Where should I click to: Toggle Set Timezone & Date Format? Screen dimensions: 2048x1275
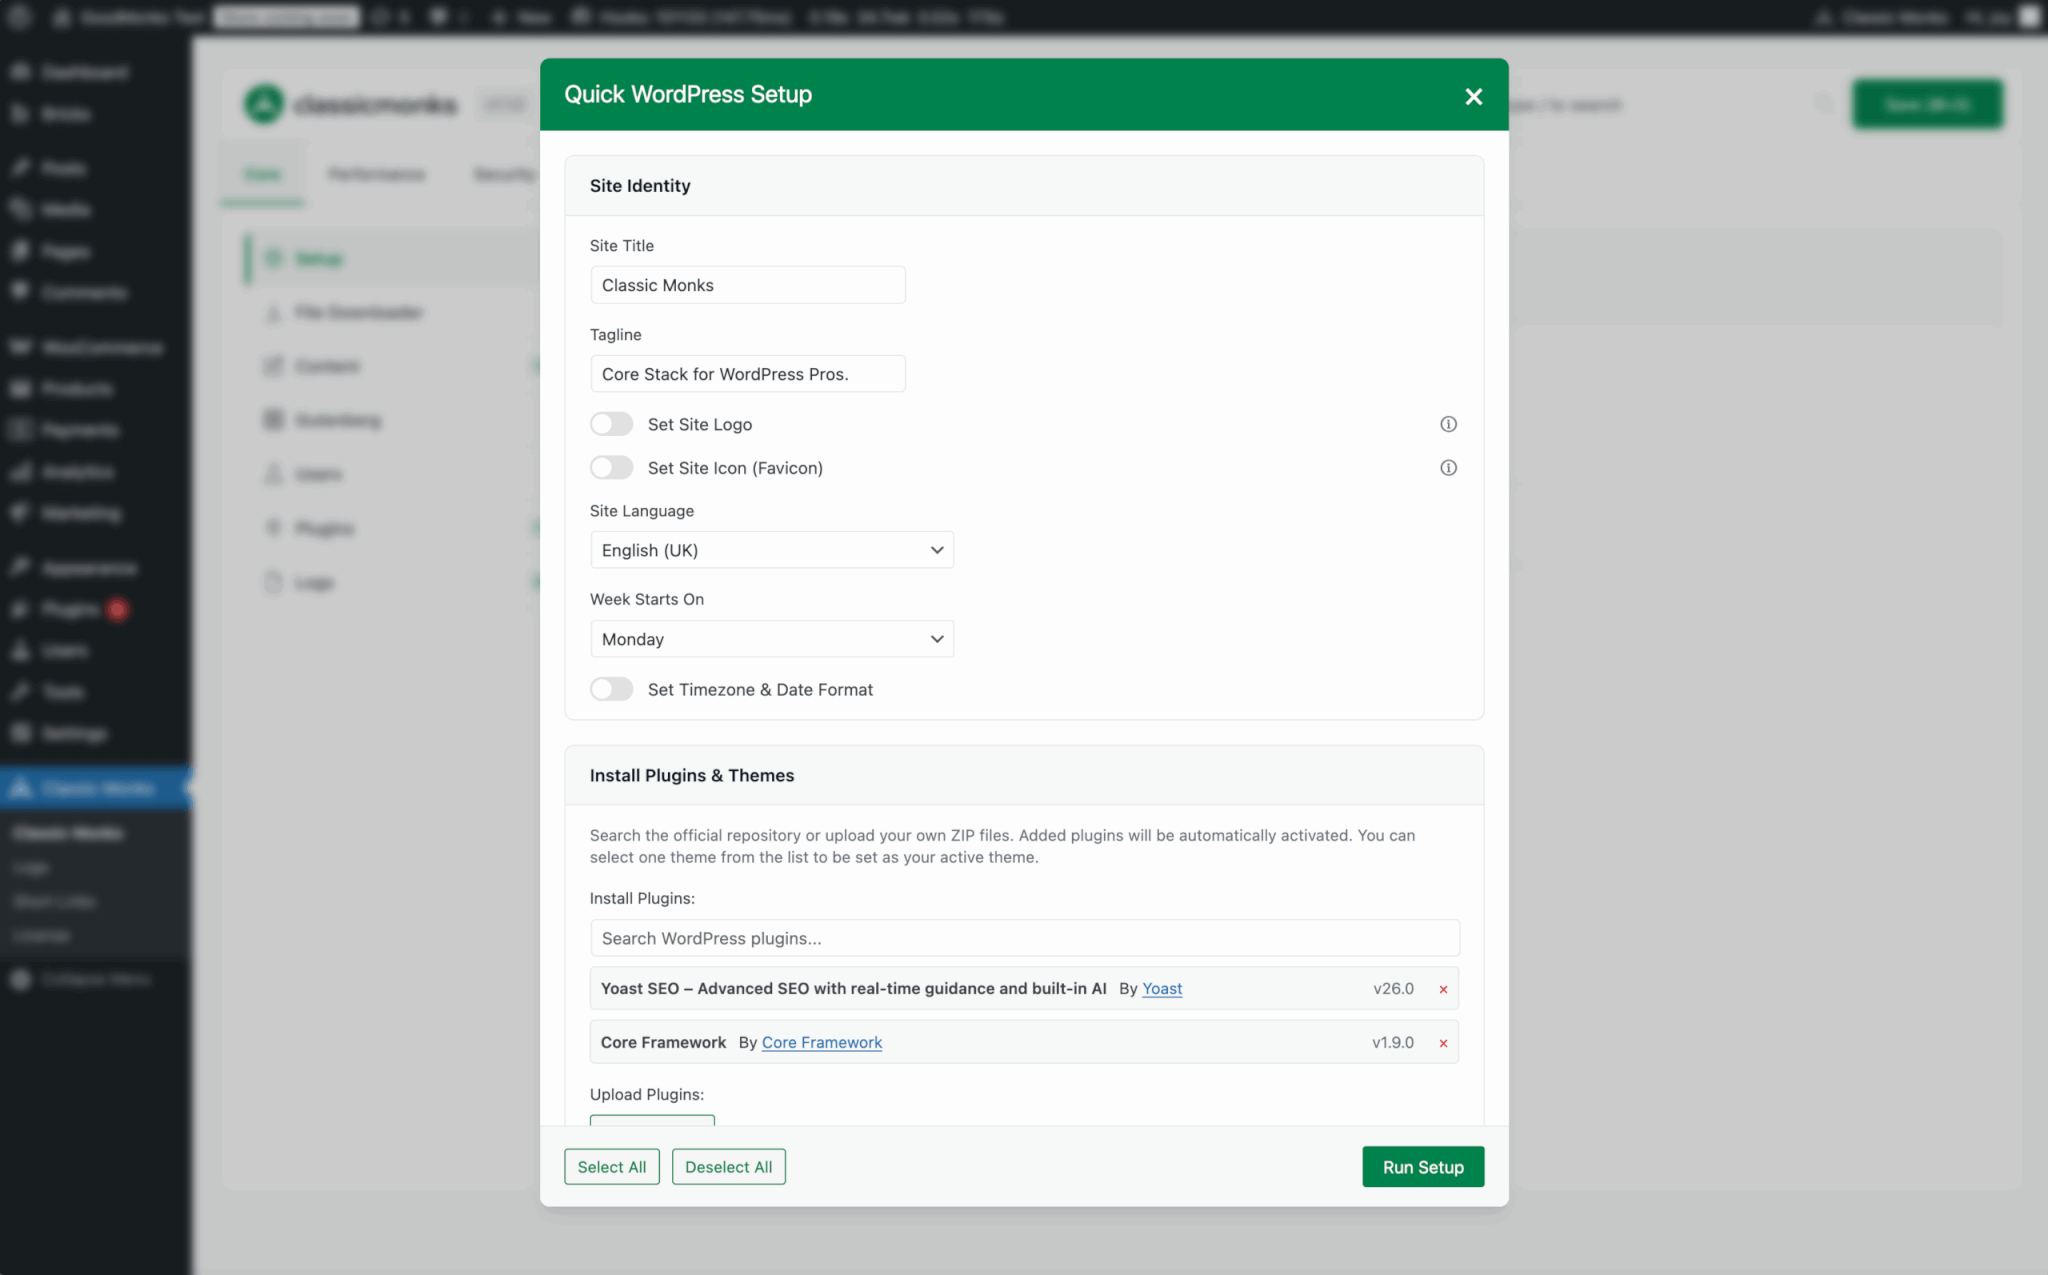click(x=611, y=689)
